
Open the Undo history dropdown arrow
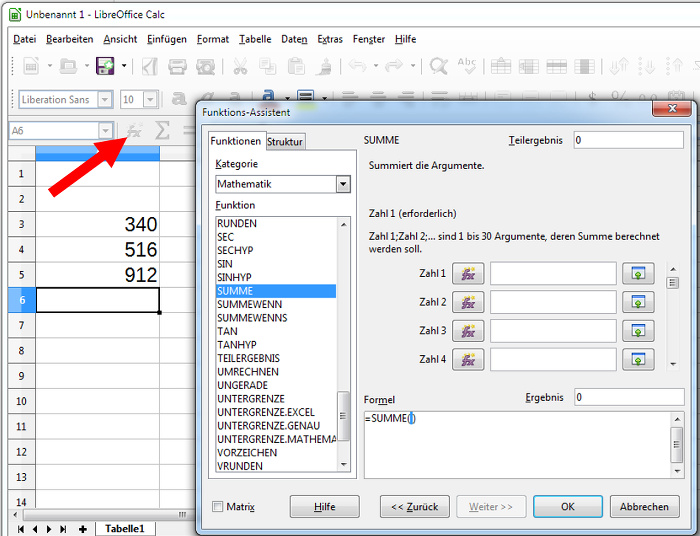tap(376, 66)
